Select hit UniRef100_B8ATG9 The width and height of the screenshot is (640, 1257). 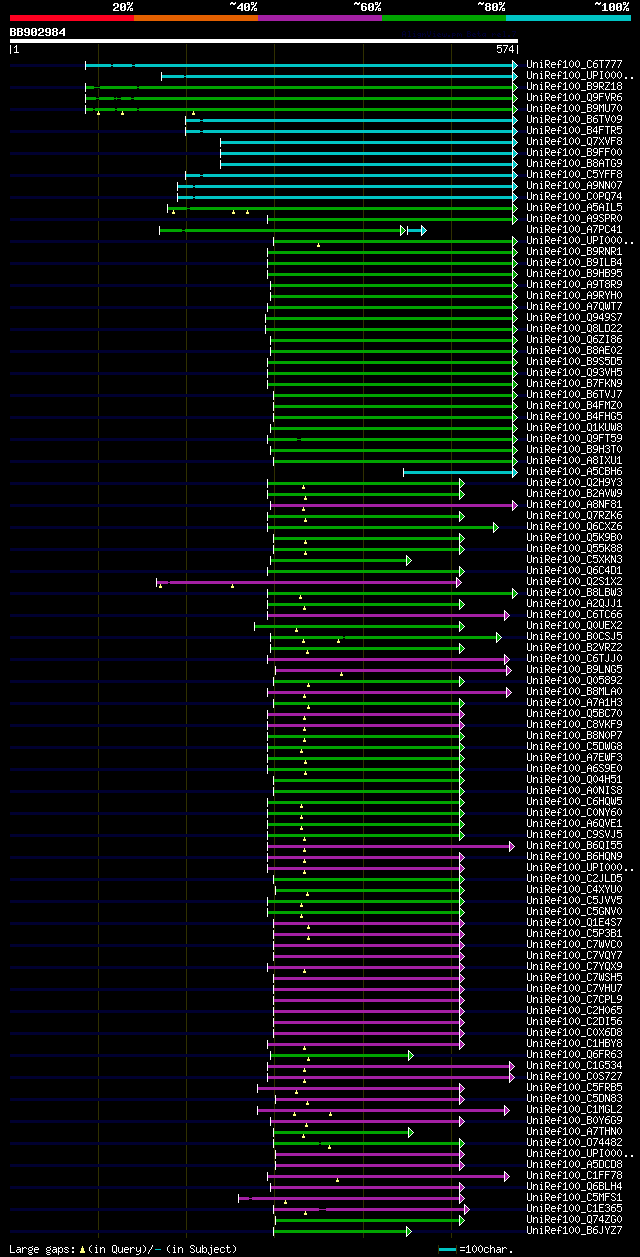574,163
